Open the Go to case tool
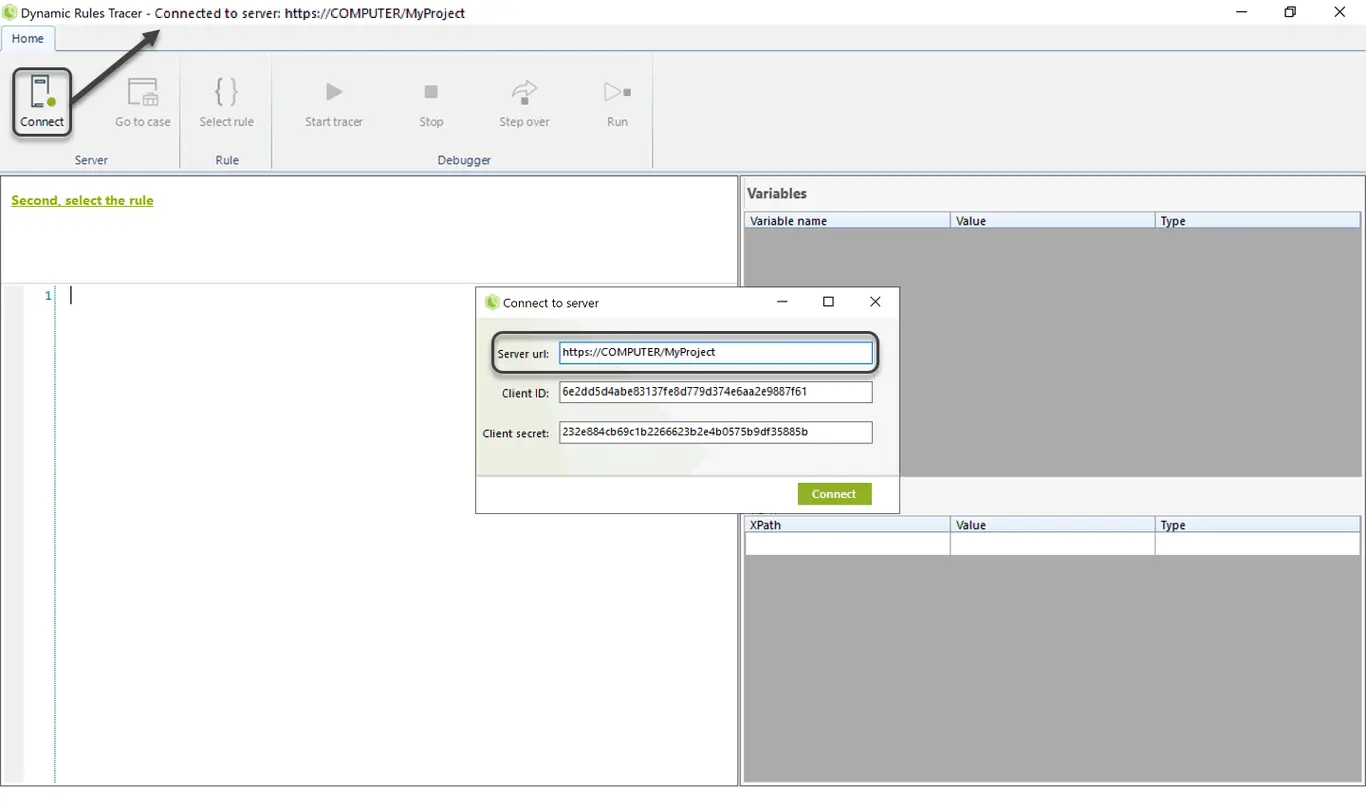The height and width of the screenshot is (811, 1366). tap(143, 92)
